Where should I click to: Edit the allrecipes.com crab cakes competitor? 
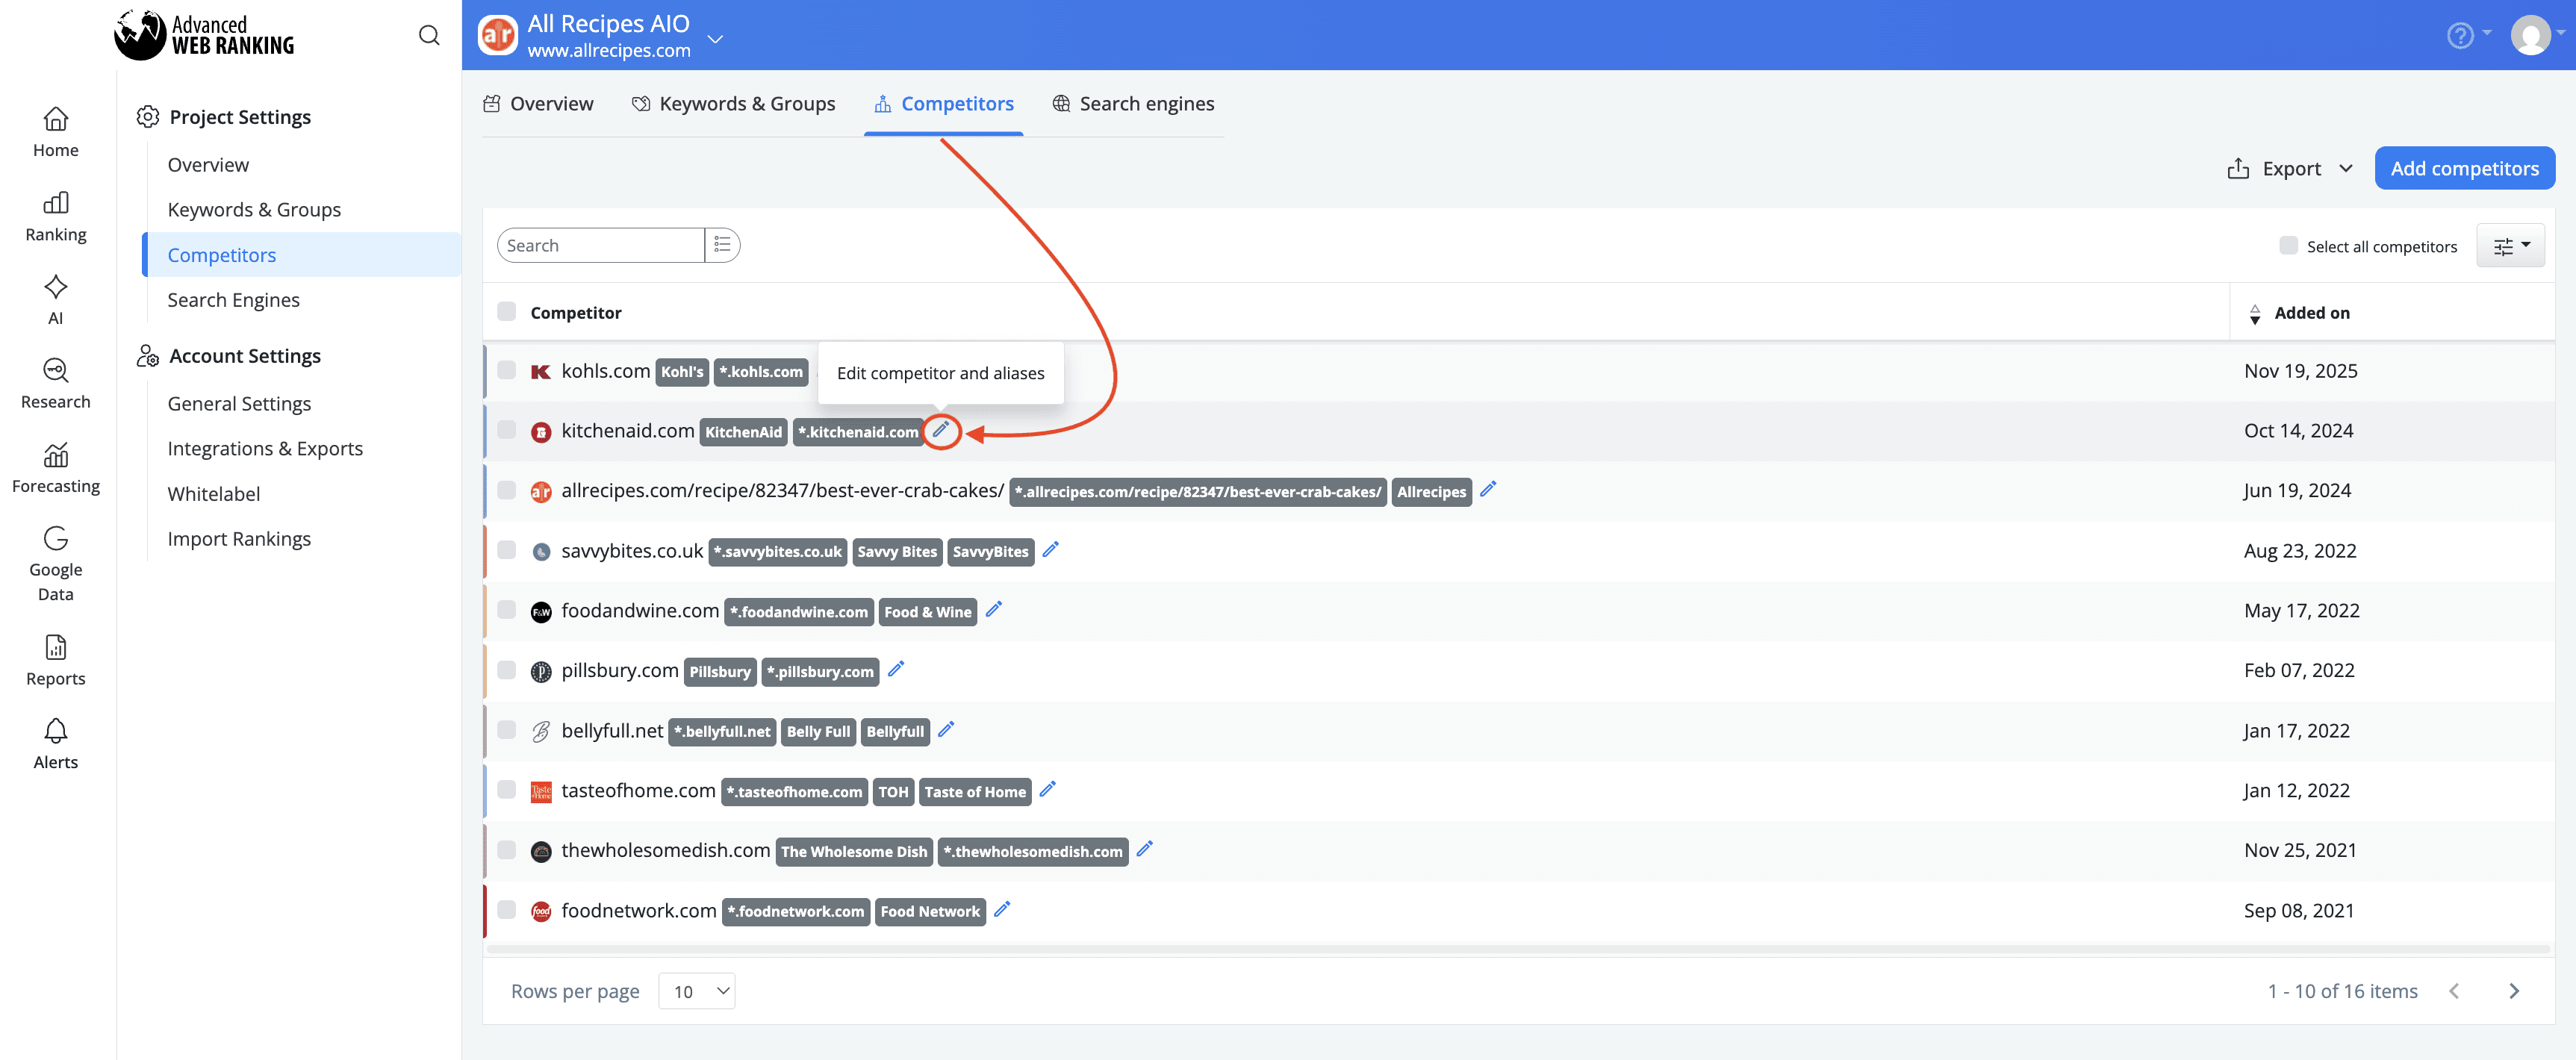click(1488, 489)
